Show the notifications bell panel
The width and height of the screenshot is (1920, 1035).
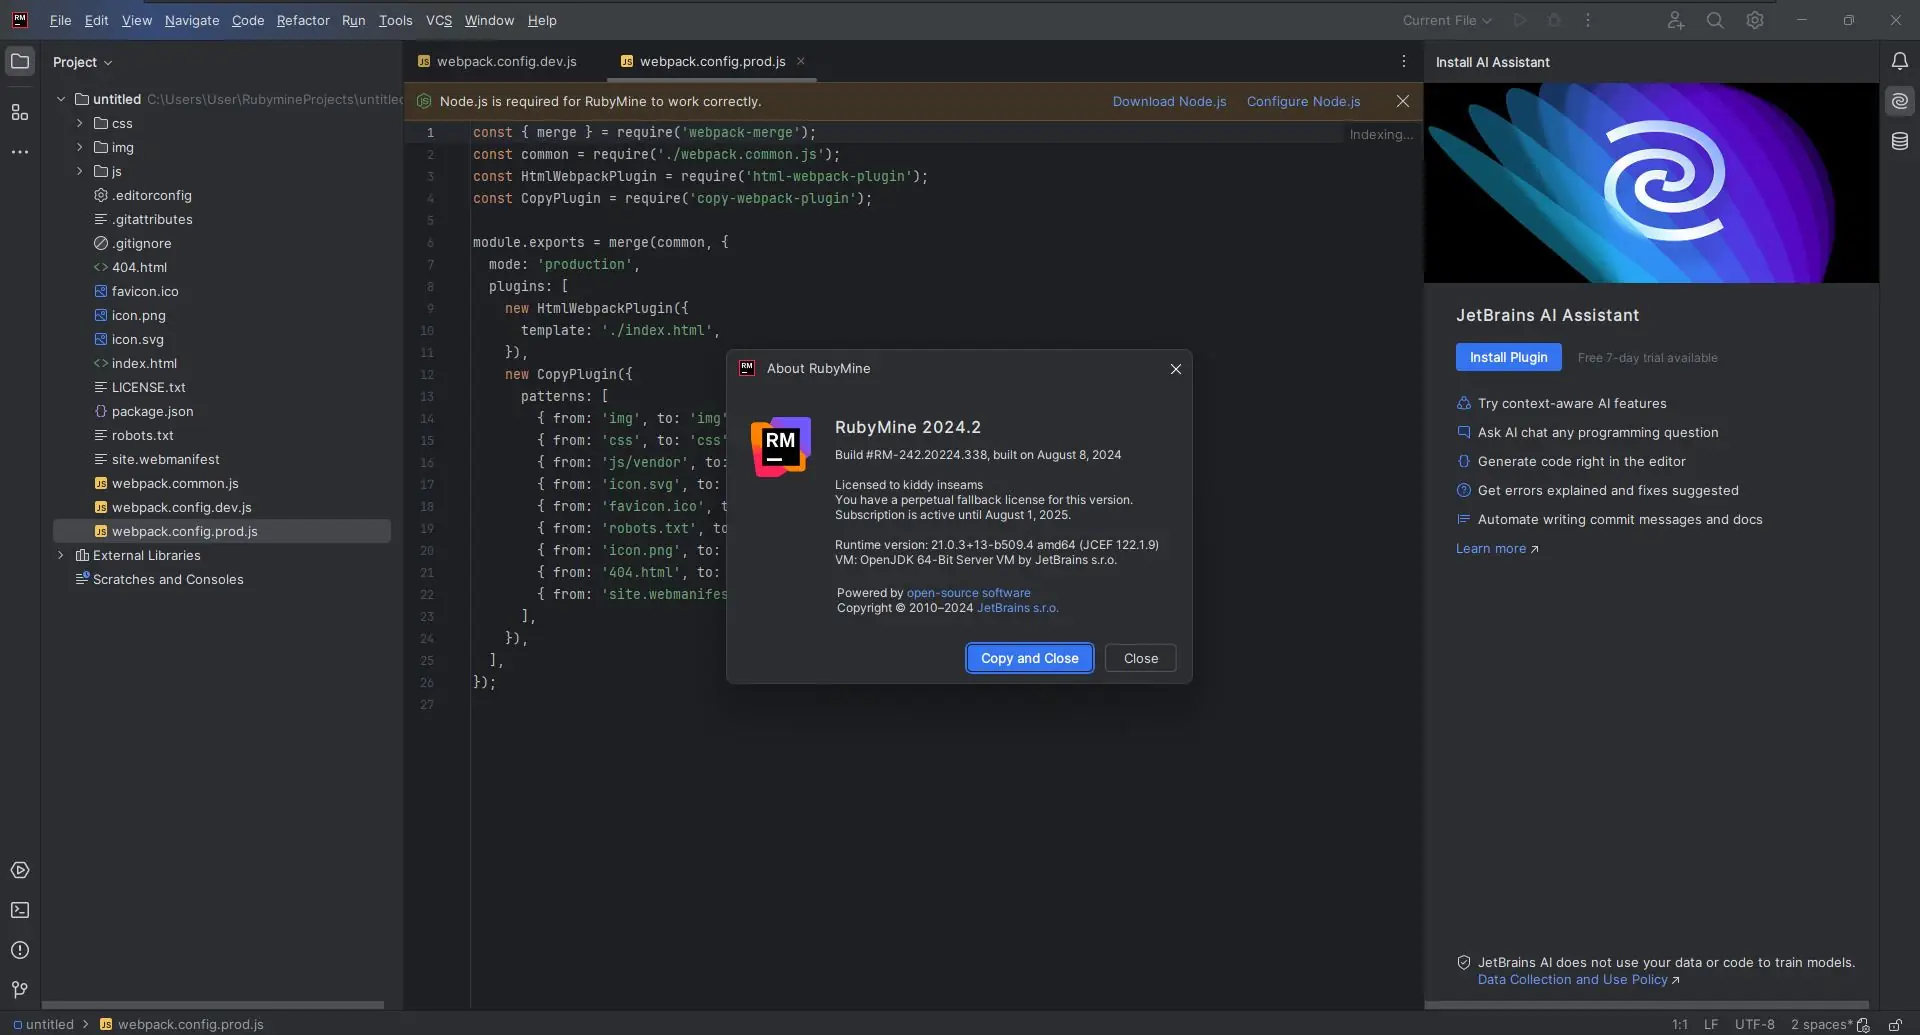tap(1900, 61)
